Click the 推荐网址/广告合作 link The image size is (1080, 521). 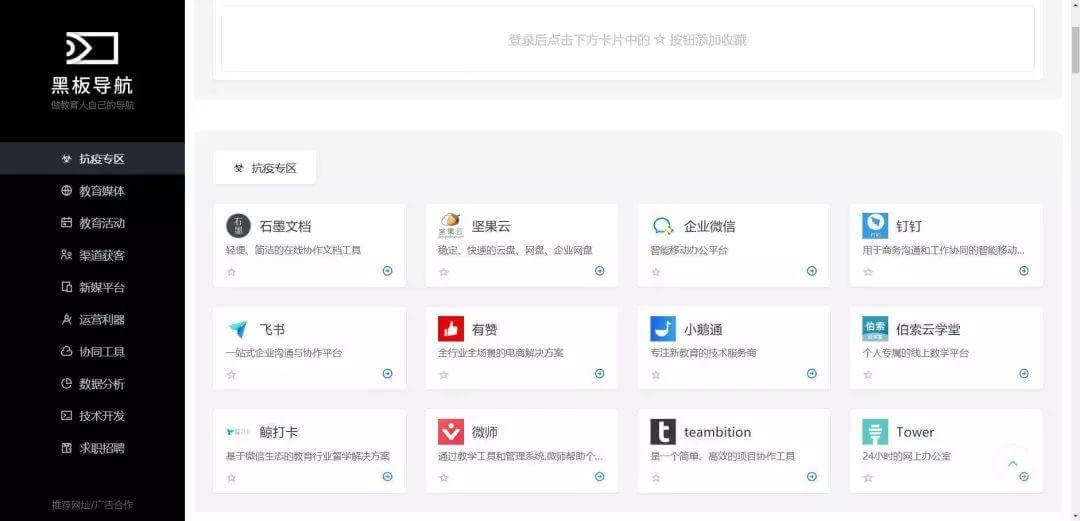click(92, 505)
